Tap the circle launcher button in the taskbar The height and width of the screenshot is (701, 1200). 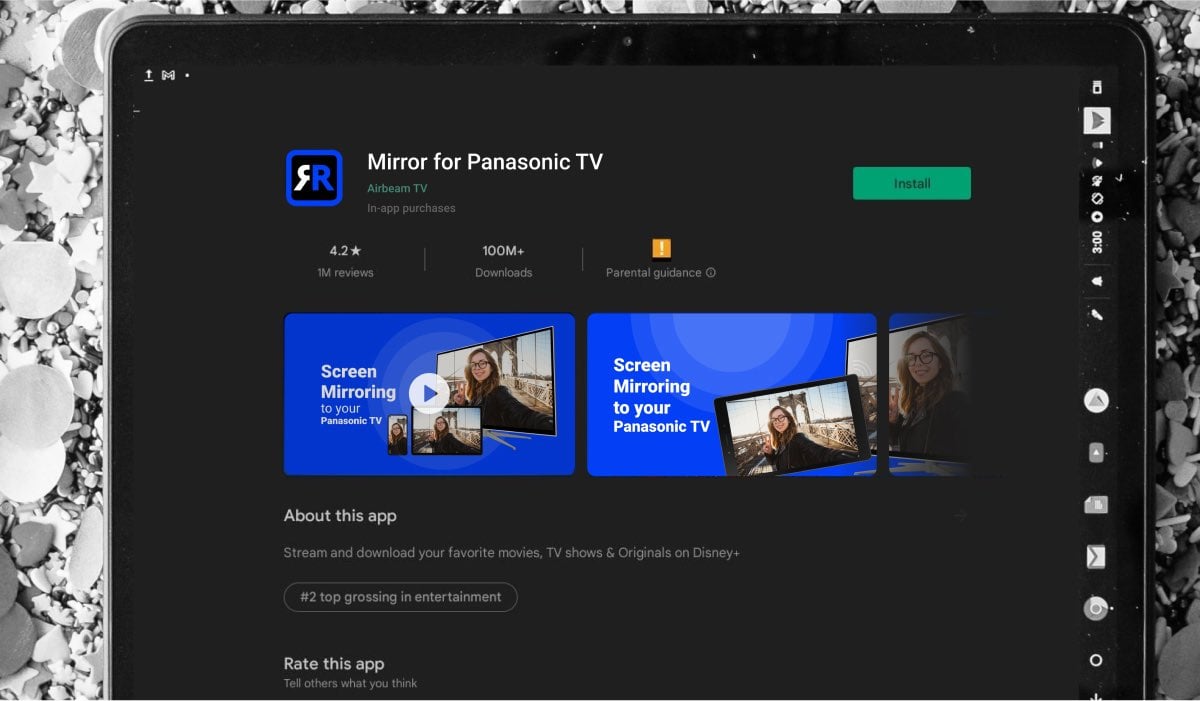coord(1096,661)
